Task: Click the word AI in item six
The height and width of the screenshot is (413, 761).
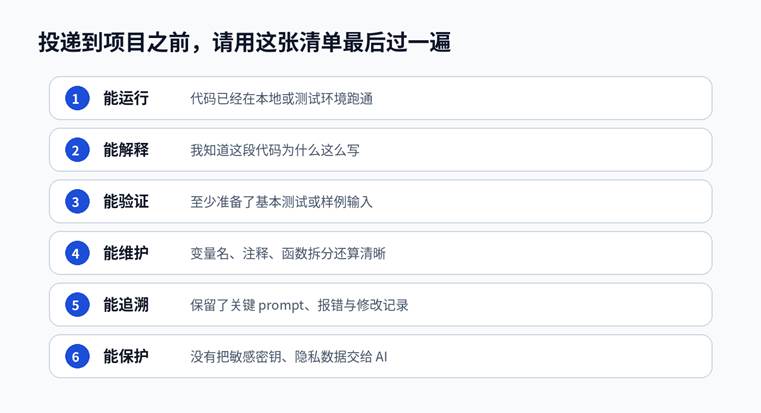Action: tap(381, 357)
